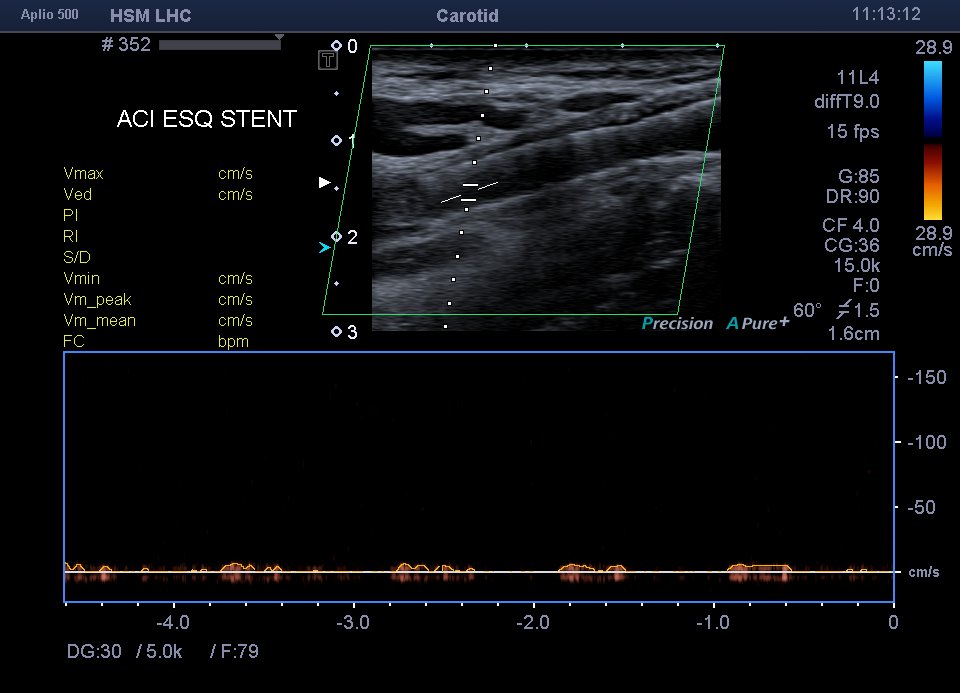Viewport: 960px width, 693px height.
Task: Click the 1.5 sample gate size value
Action: pyautogui.click(x=866, y=310)
